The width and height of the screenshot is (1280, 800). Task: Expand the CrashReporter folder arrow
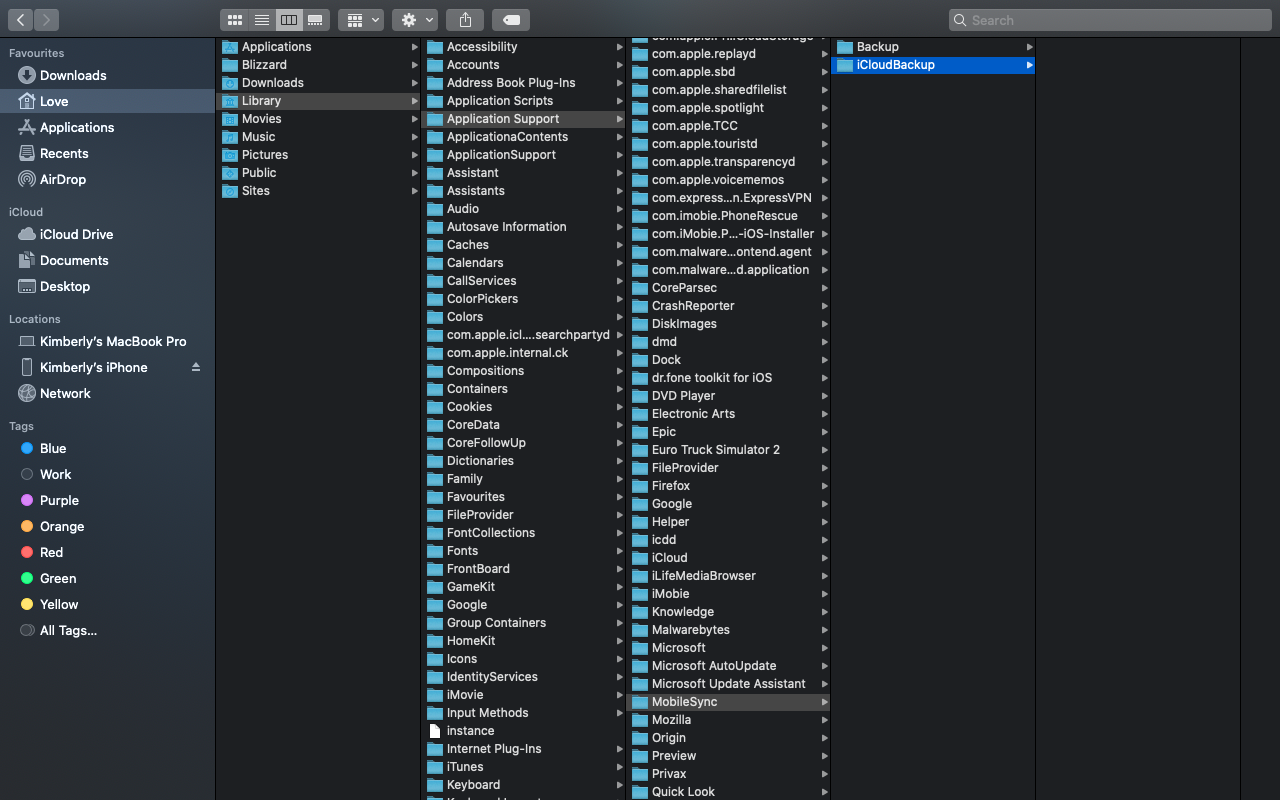(x=825, y=306)
